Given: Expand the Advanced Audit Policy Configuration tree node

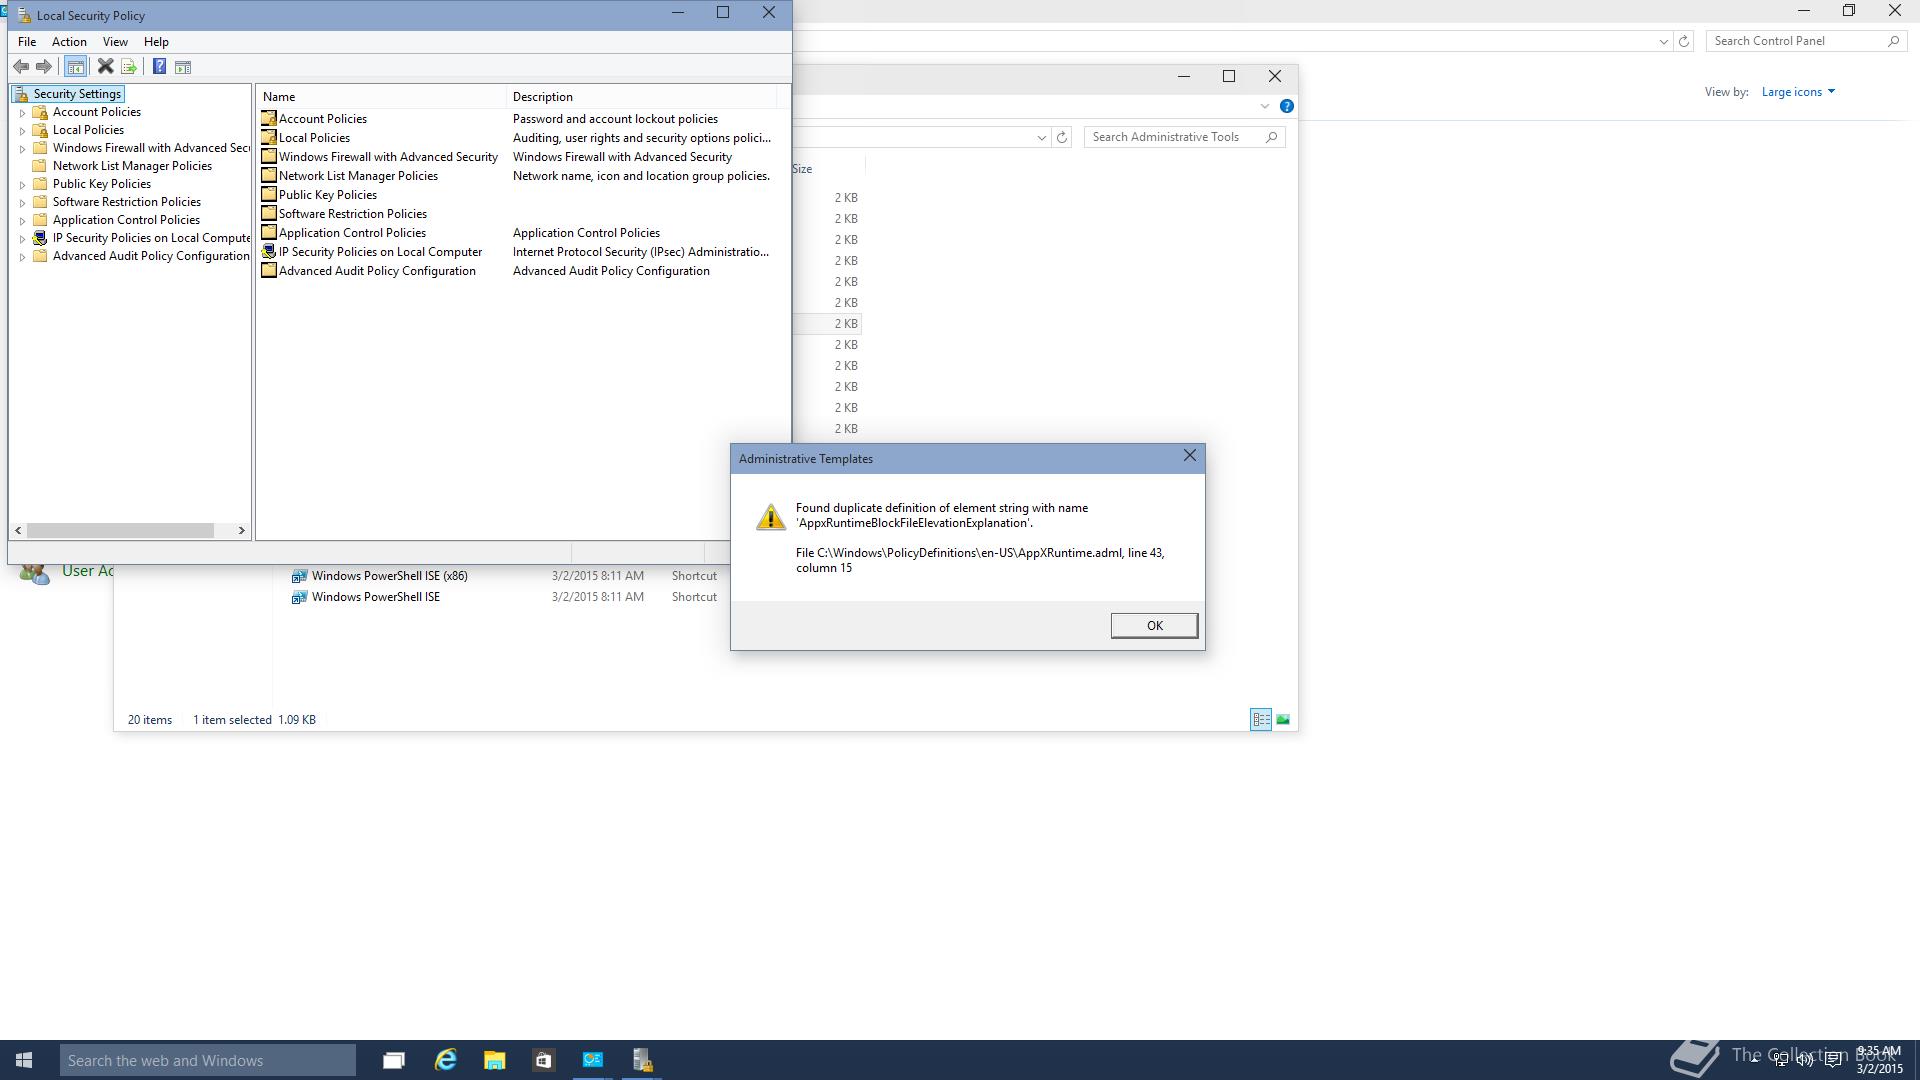Looking at the screenshot, I should [x=22, y=257].
